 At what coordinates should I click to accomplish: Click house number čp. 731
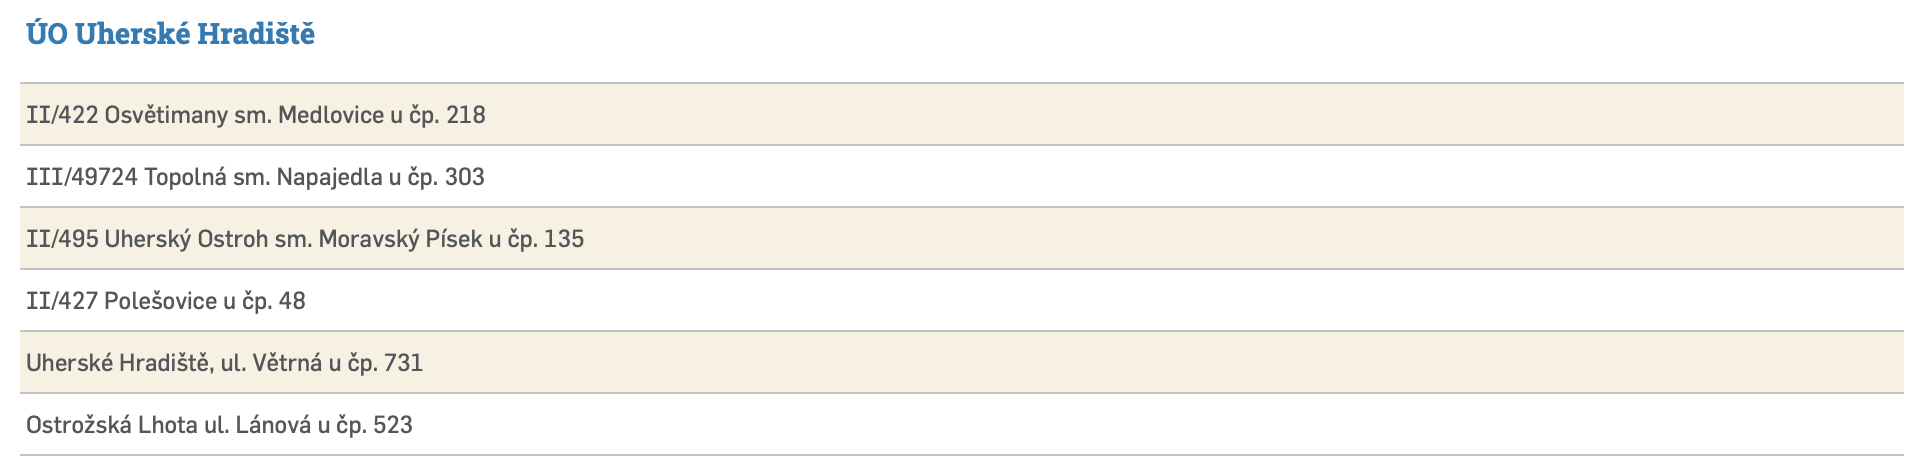click(x=385, y=363)
